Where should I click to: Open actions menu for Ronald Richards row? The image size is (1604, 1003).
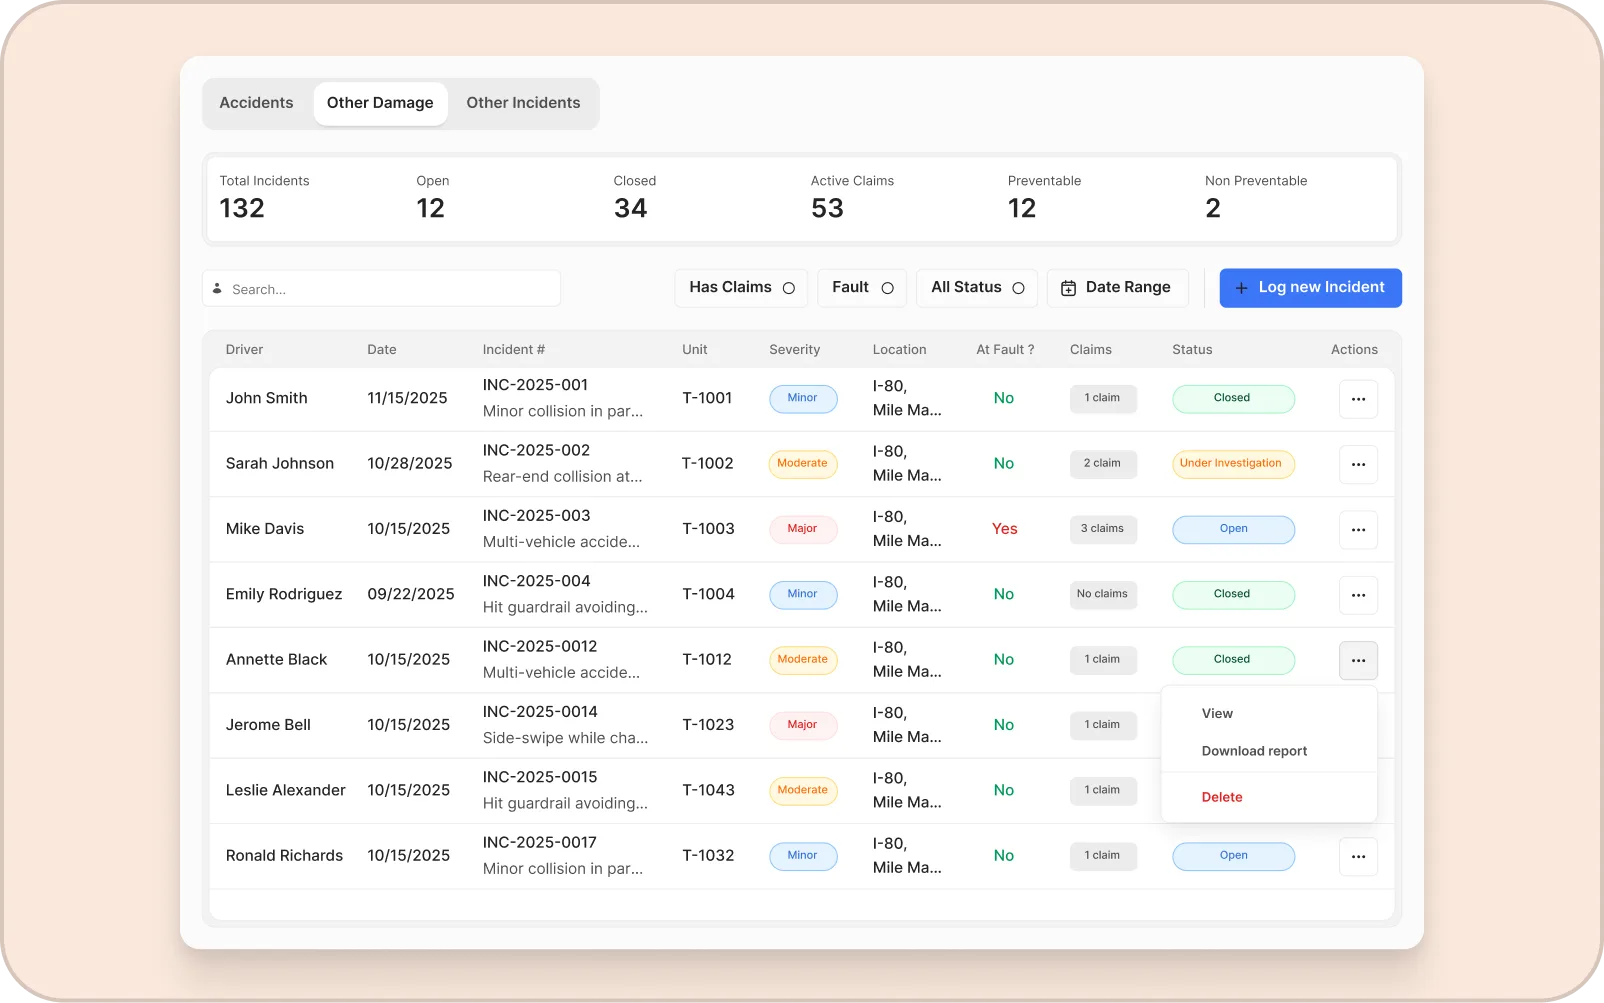[x=1358, y=856]
